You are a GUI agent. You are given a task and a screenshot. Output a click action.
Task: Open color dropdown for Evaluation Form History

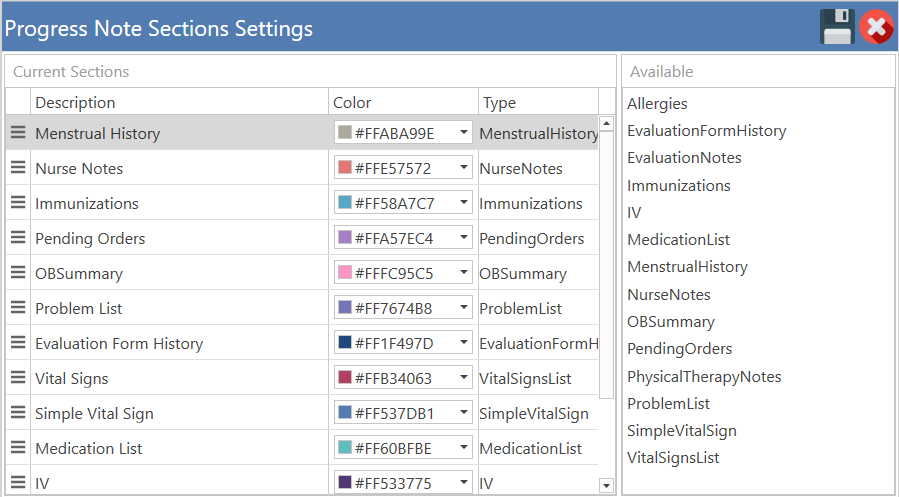(464, 343)
